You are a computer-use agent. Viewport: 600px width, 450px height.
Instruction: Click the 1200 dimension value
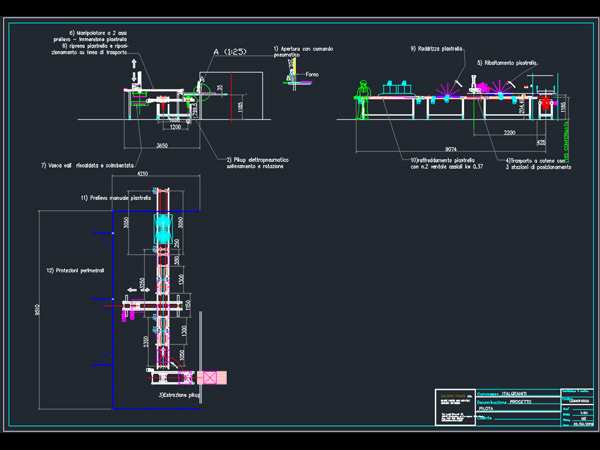(x=175, y=127)
